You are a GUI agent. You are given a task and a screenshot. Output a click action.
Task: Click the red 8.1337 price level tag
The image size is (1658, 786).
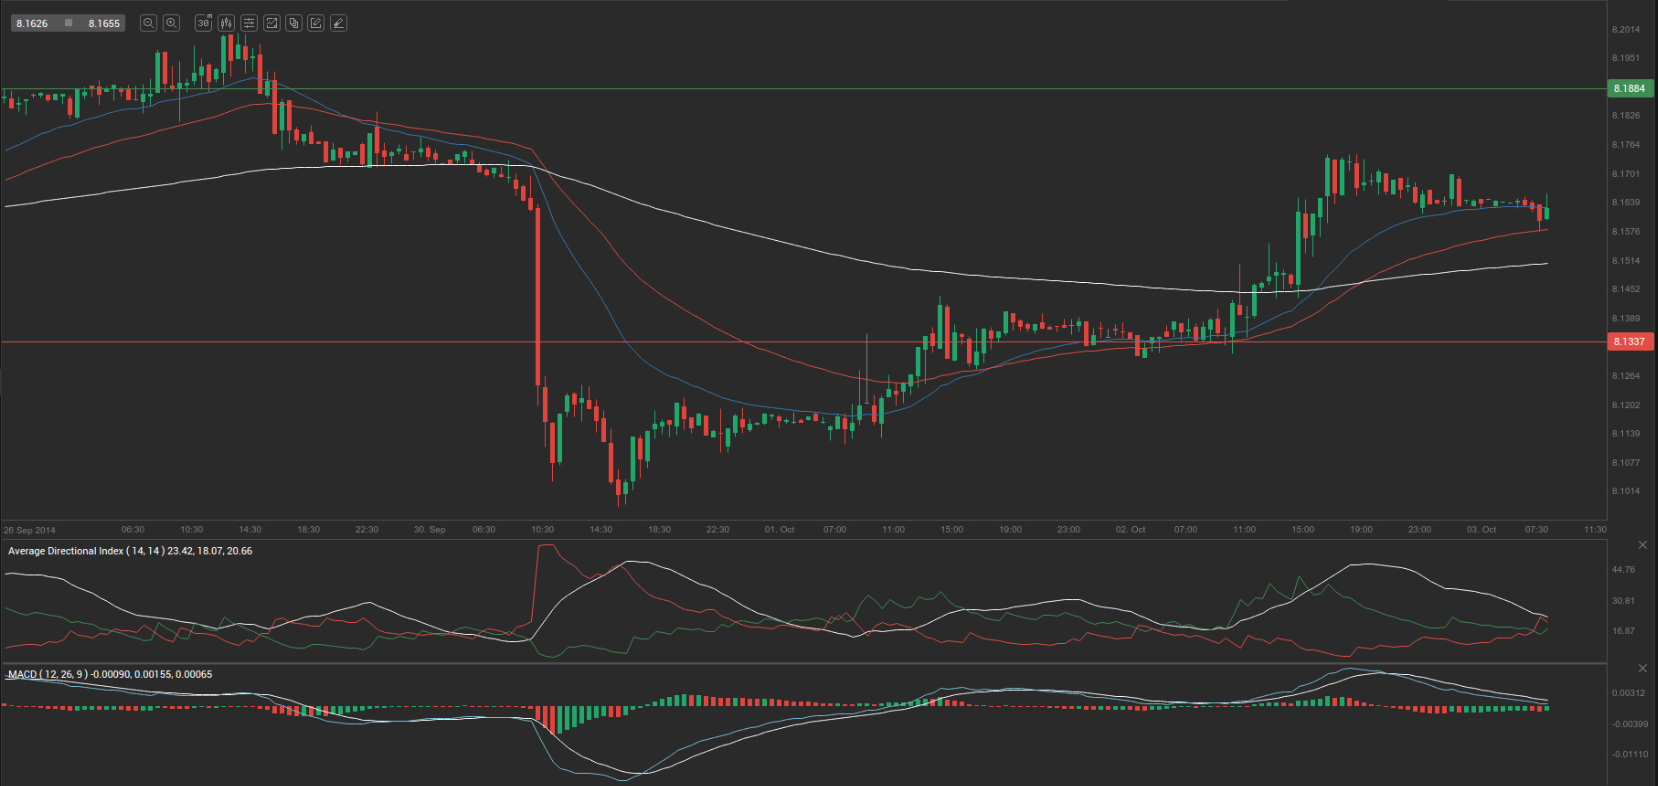(x=1630, y=342)
